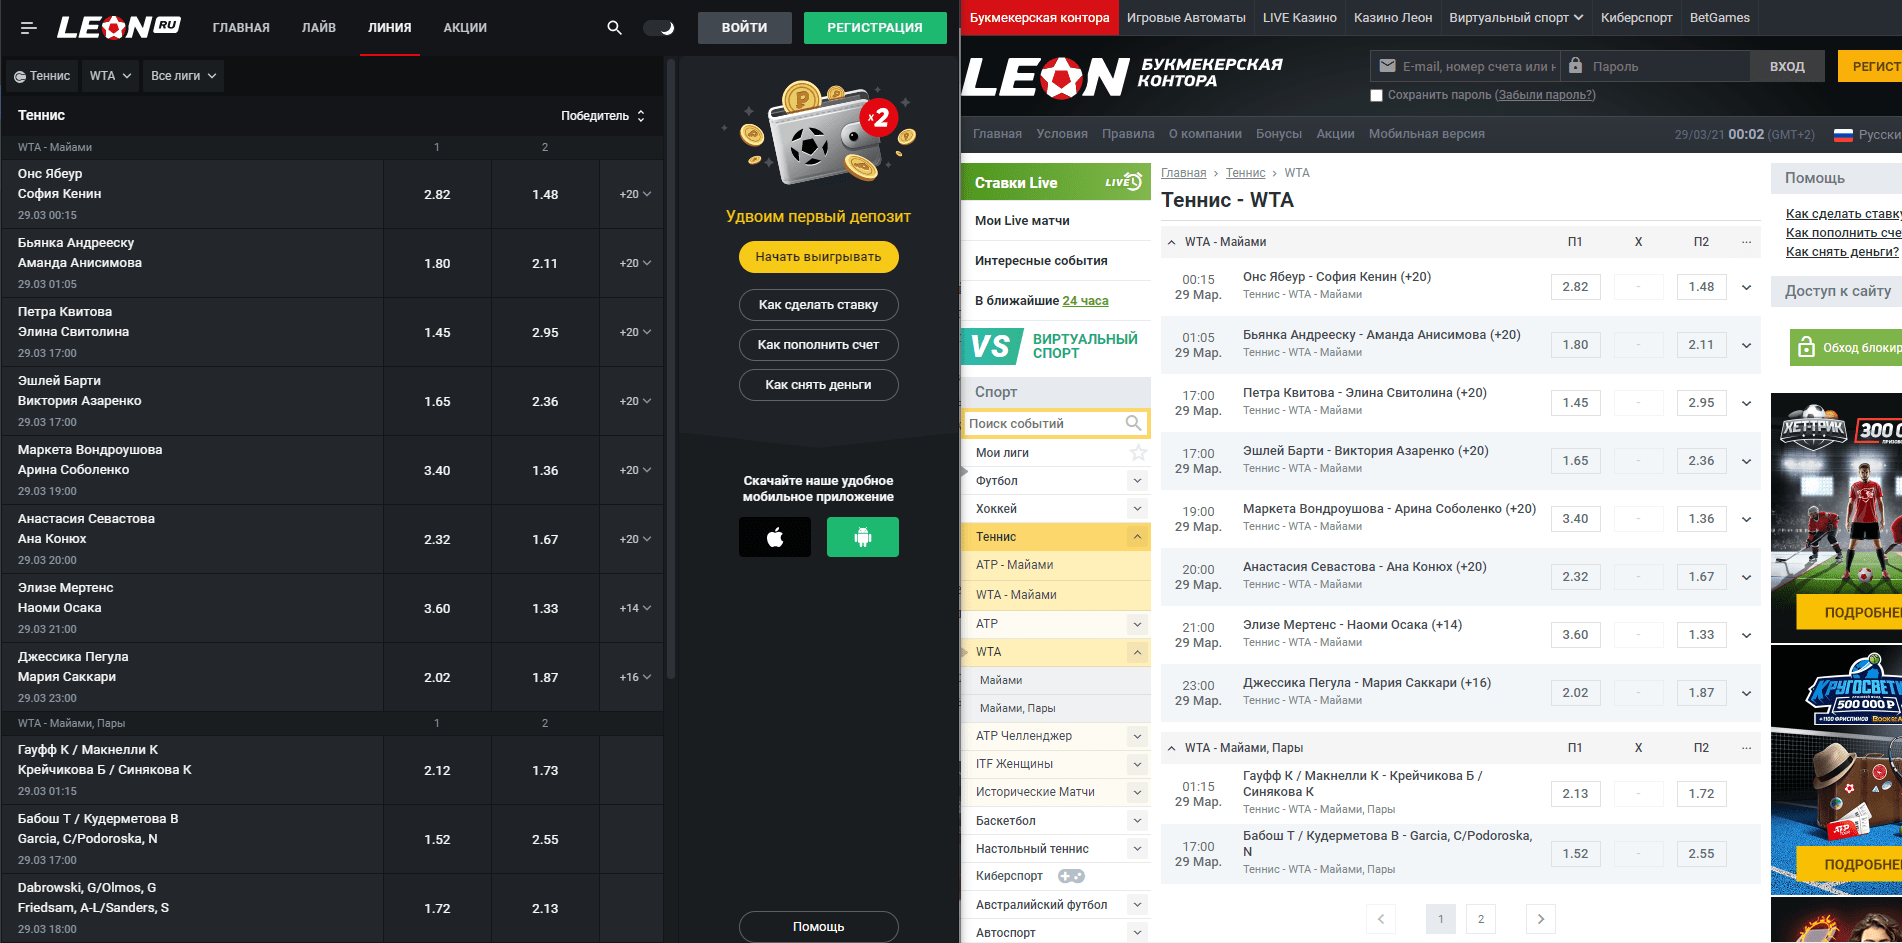Download the Apple iOS app
1902x943 pixels.
click(775, 537)
